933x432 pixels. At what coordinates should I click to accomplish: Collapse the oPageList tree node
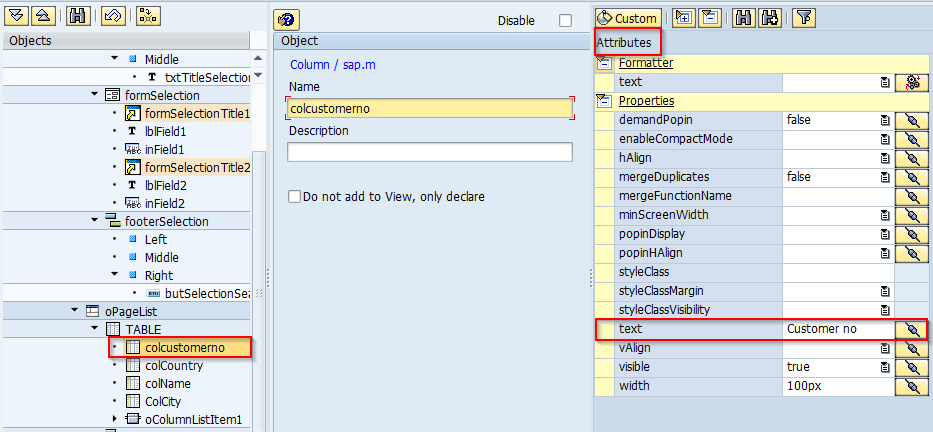75,311
